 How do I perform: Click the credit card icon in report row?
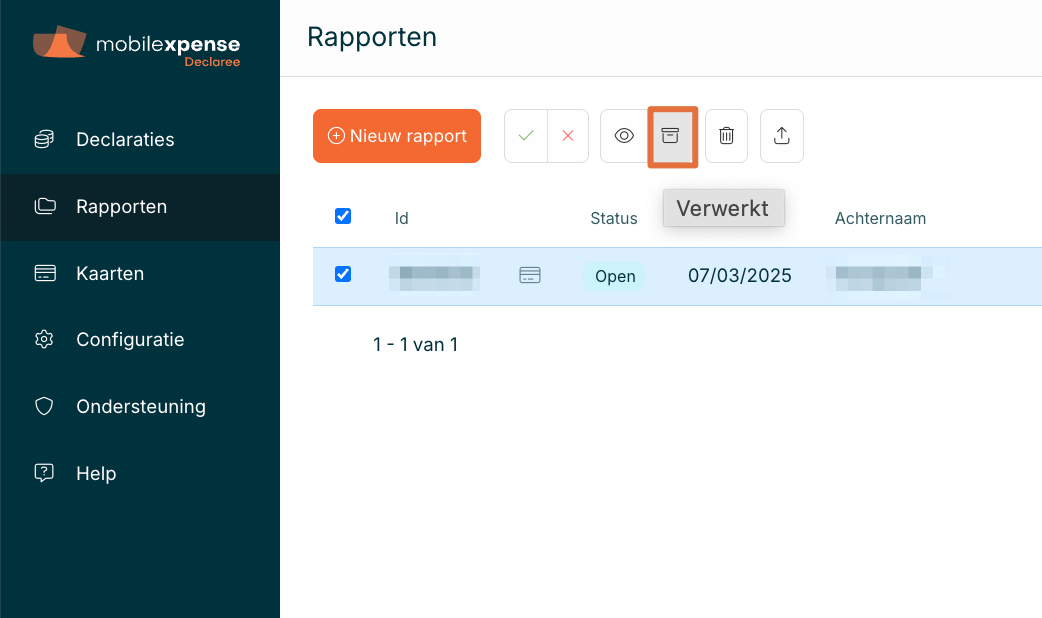coord(530,276)
